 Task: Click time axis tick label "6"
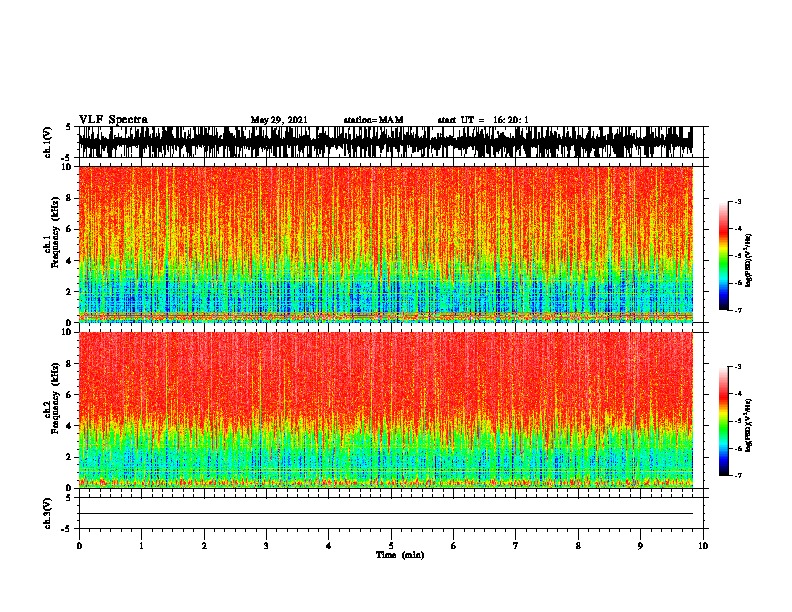pyautogui.click(x=453, y=546)
